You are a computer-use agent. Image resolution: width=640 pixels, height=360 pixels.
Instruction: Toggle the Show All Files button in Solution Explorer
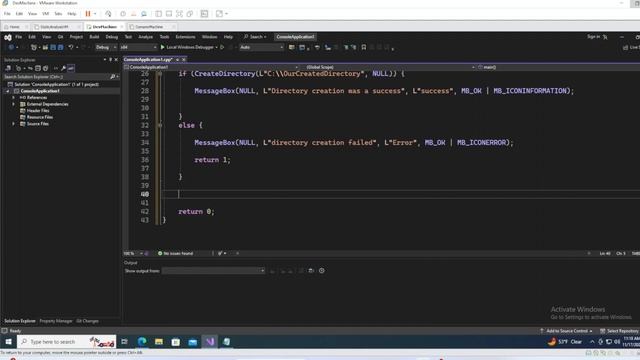[45, 68]
